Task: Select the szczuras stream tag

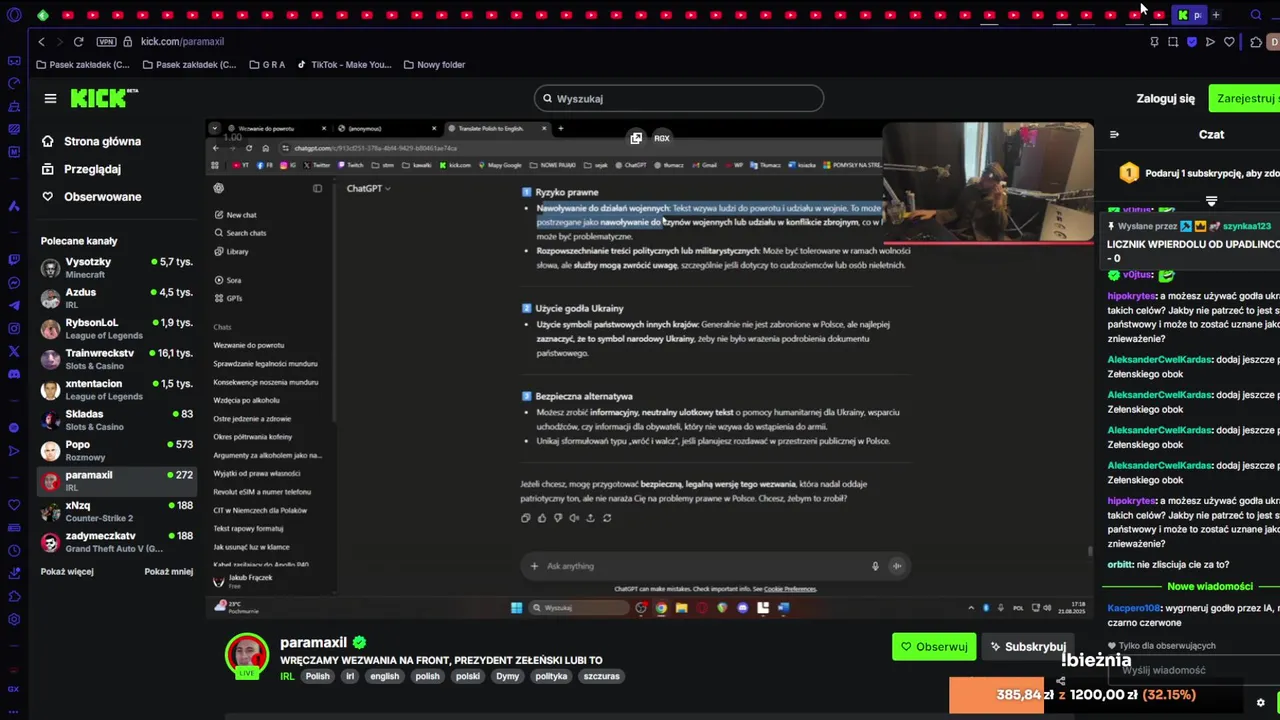Action: [x=602, y=676]
